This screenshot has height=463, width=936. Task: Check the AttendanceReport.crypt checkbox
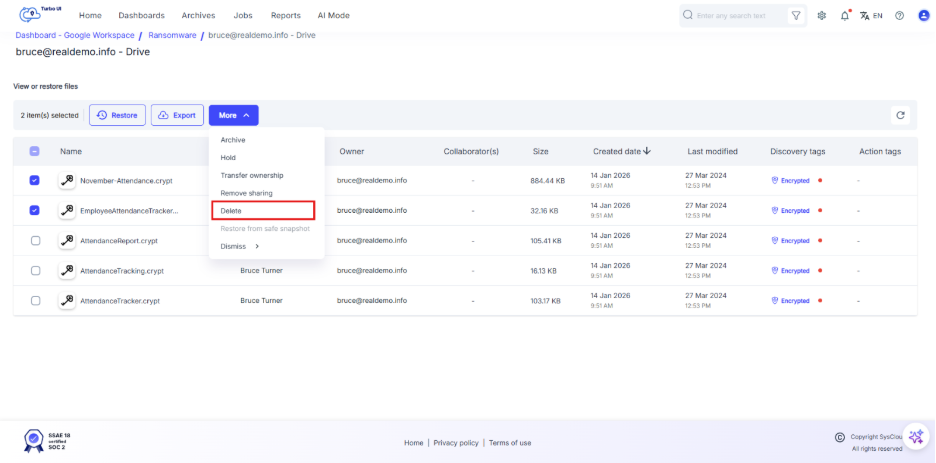tap(35, 241)
